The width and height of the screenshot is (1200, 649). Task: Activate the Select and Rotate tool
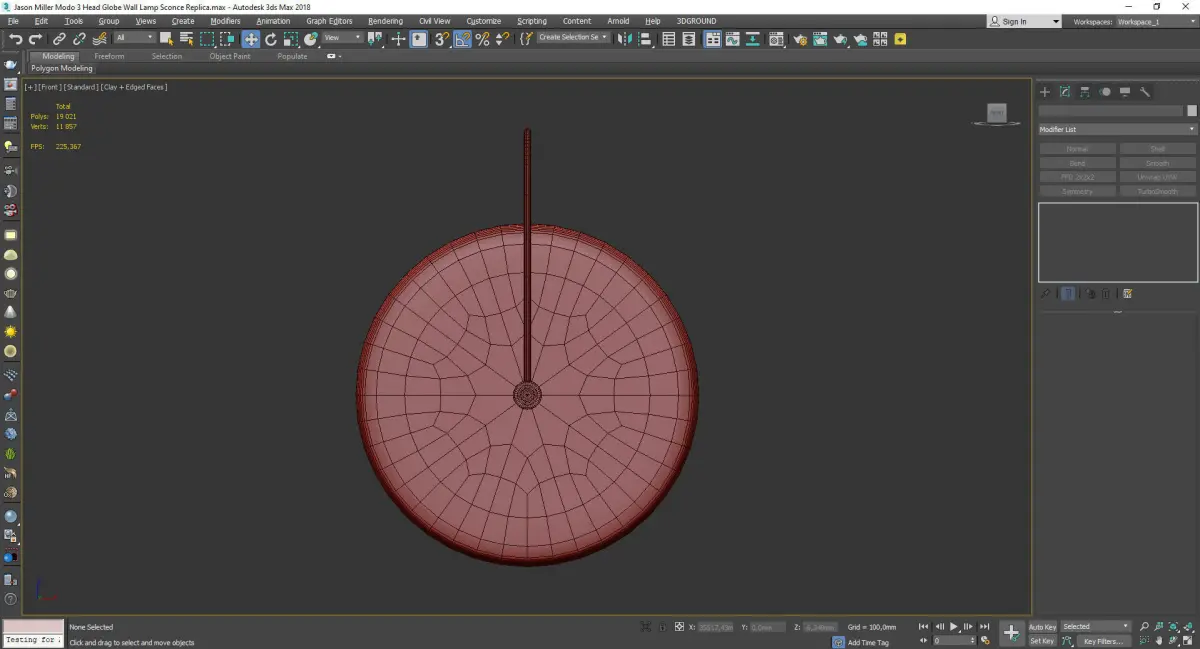point(270,39)
